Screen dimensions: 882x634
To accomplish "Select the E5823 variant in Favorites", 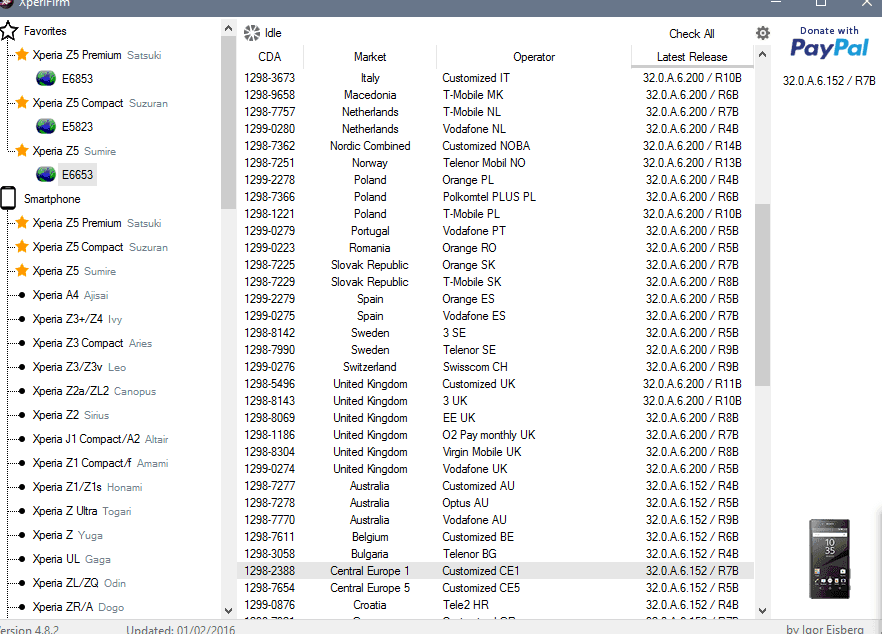I will point(77,127).
